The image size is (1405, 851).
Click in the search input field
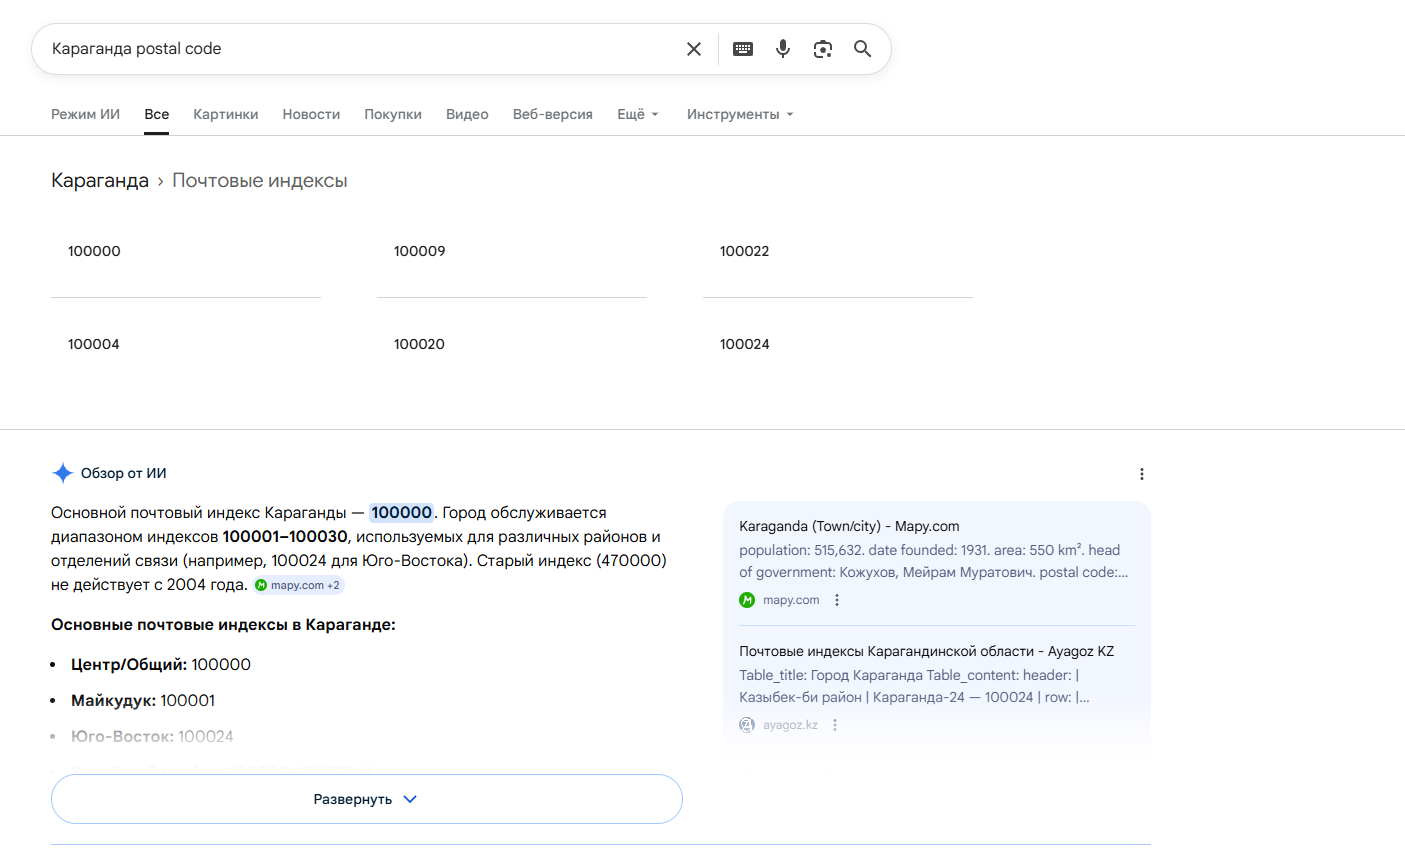360,49
